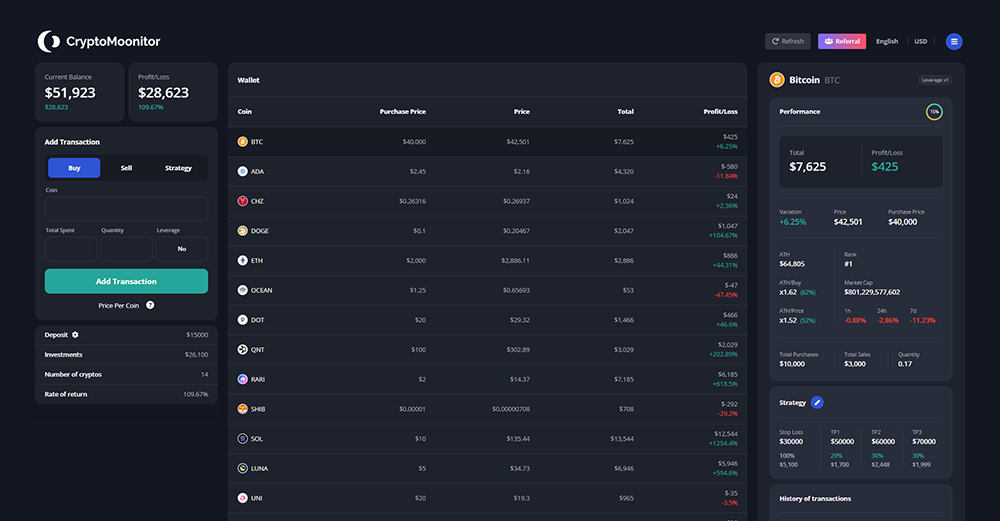Click the Deposit settings gear icon
1000x521 pixels.
75,335
